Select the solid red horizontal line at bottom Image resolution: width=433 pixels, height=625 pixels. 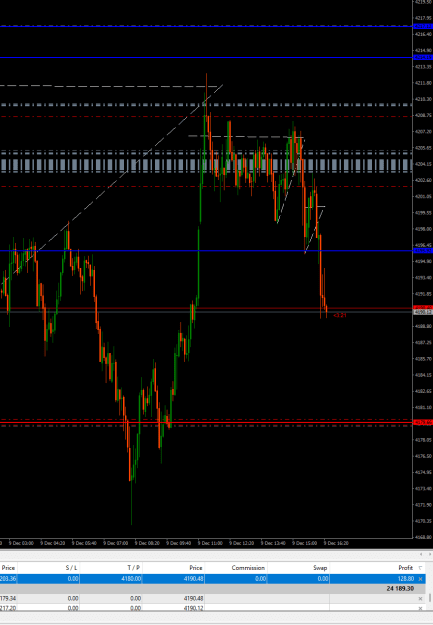206,423
